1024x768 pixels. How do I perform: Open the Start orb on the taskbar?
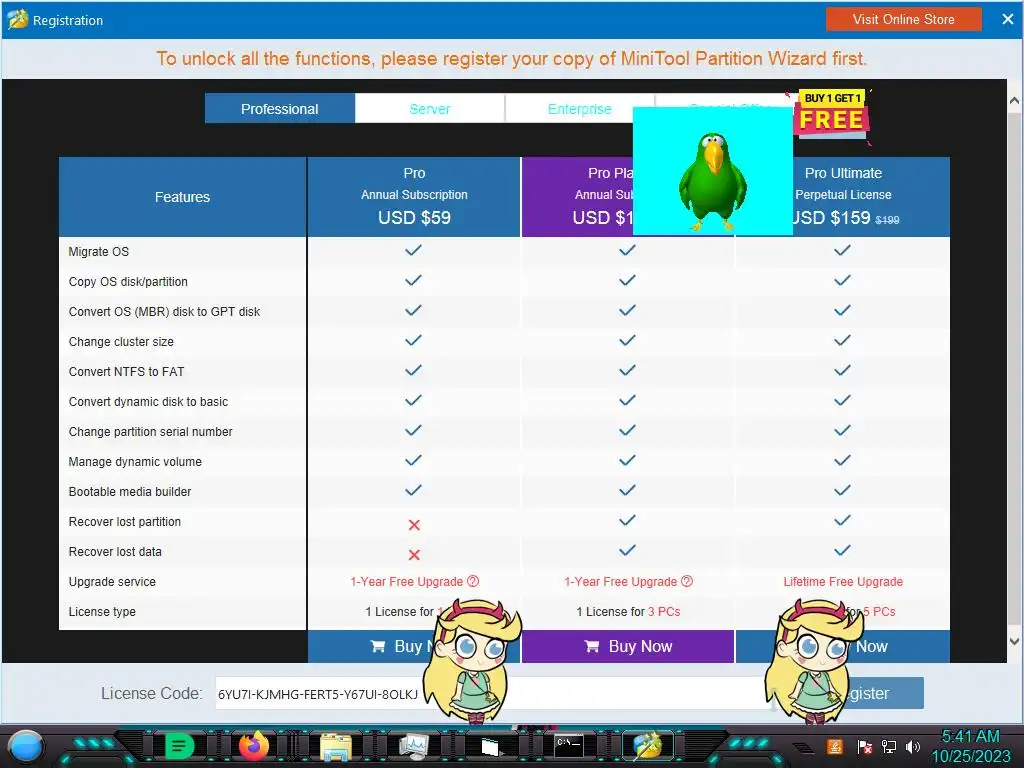(x=24, y=746)
